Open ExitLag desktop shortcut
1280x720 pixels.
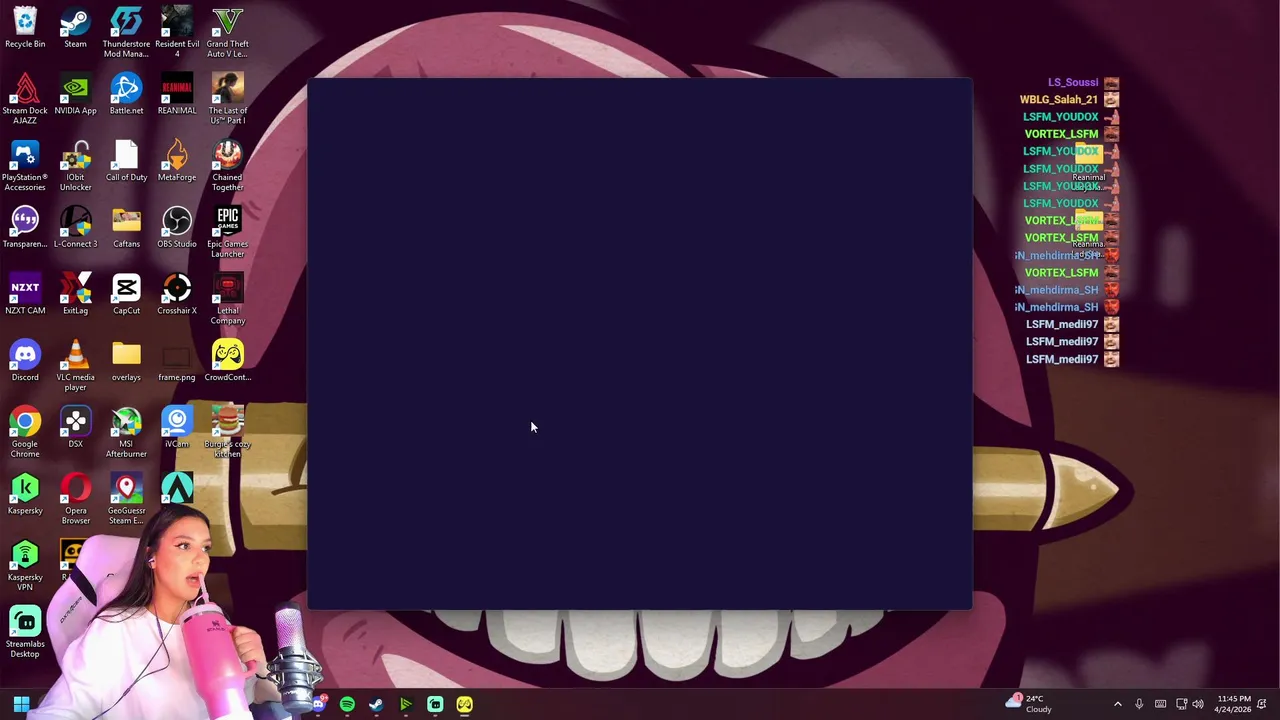[75, 295]
